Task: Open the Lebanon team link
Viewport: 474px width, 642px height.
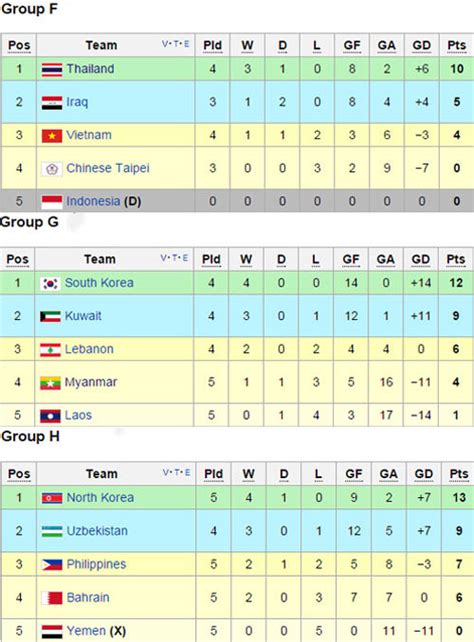Action: (89, 349)
